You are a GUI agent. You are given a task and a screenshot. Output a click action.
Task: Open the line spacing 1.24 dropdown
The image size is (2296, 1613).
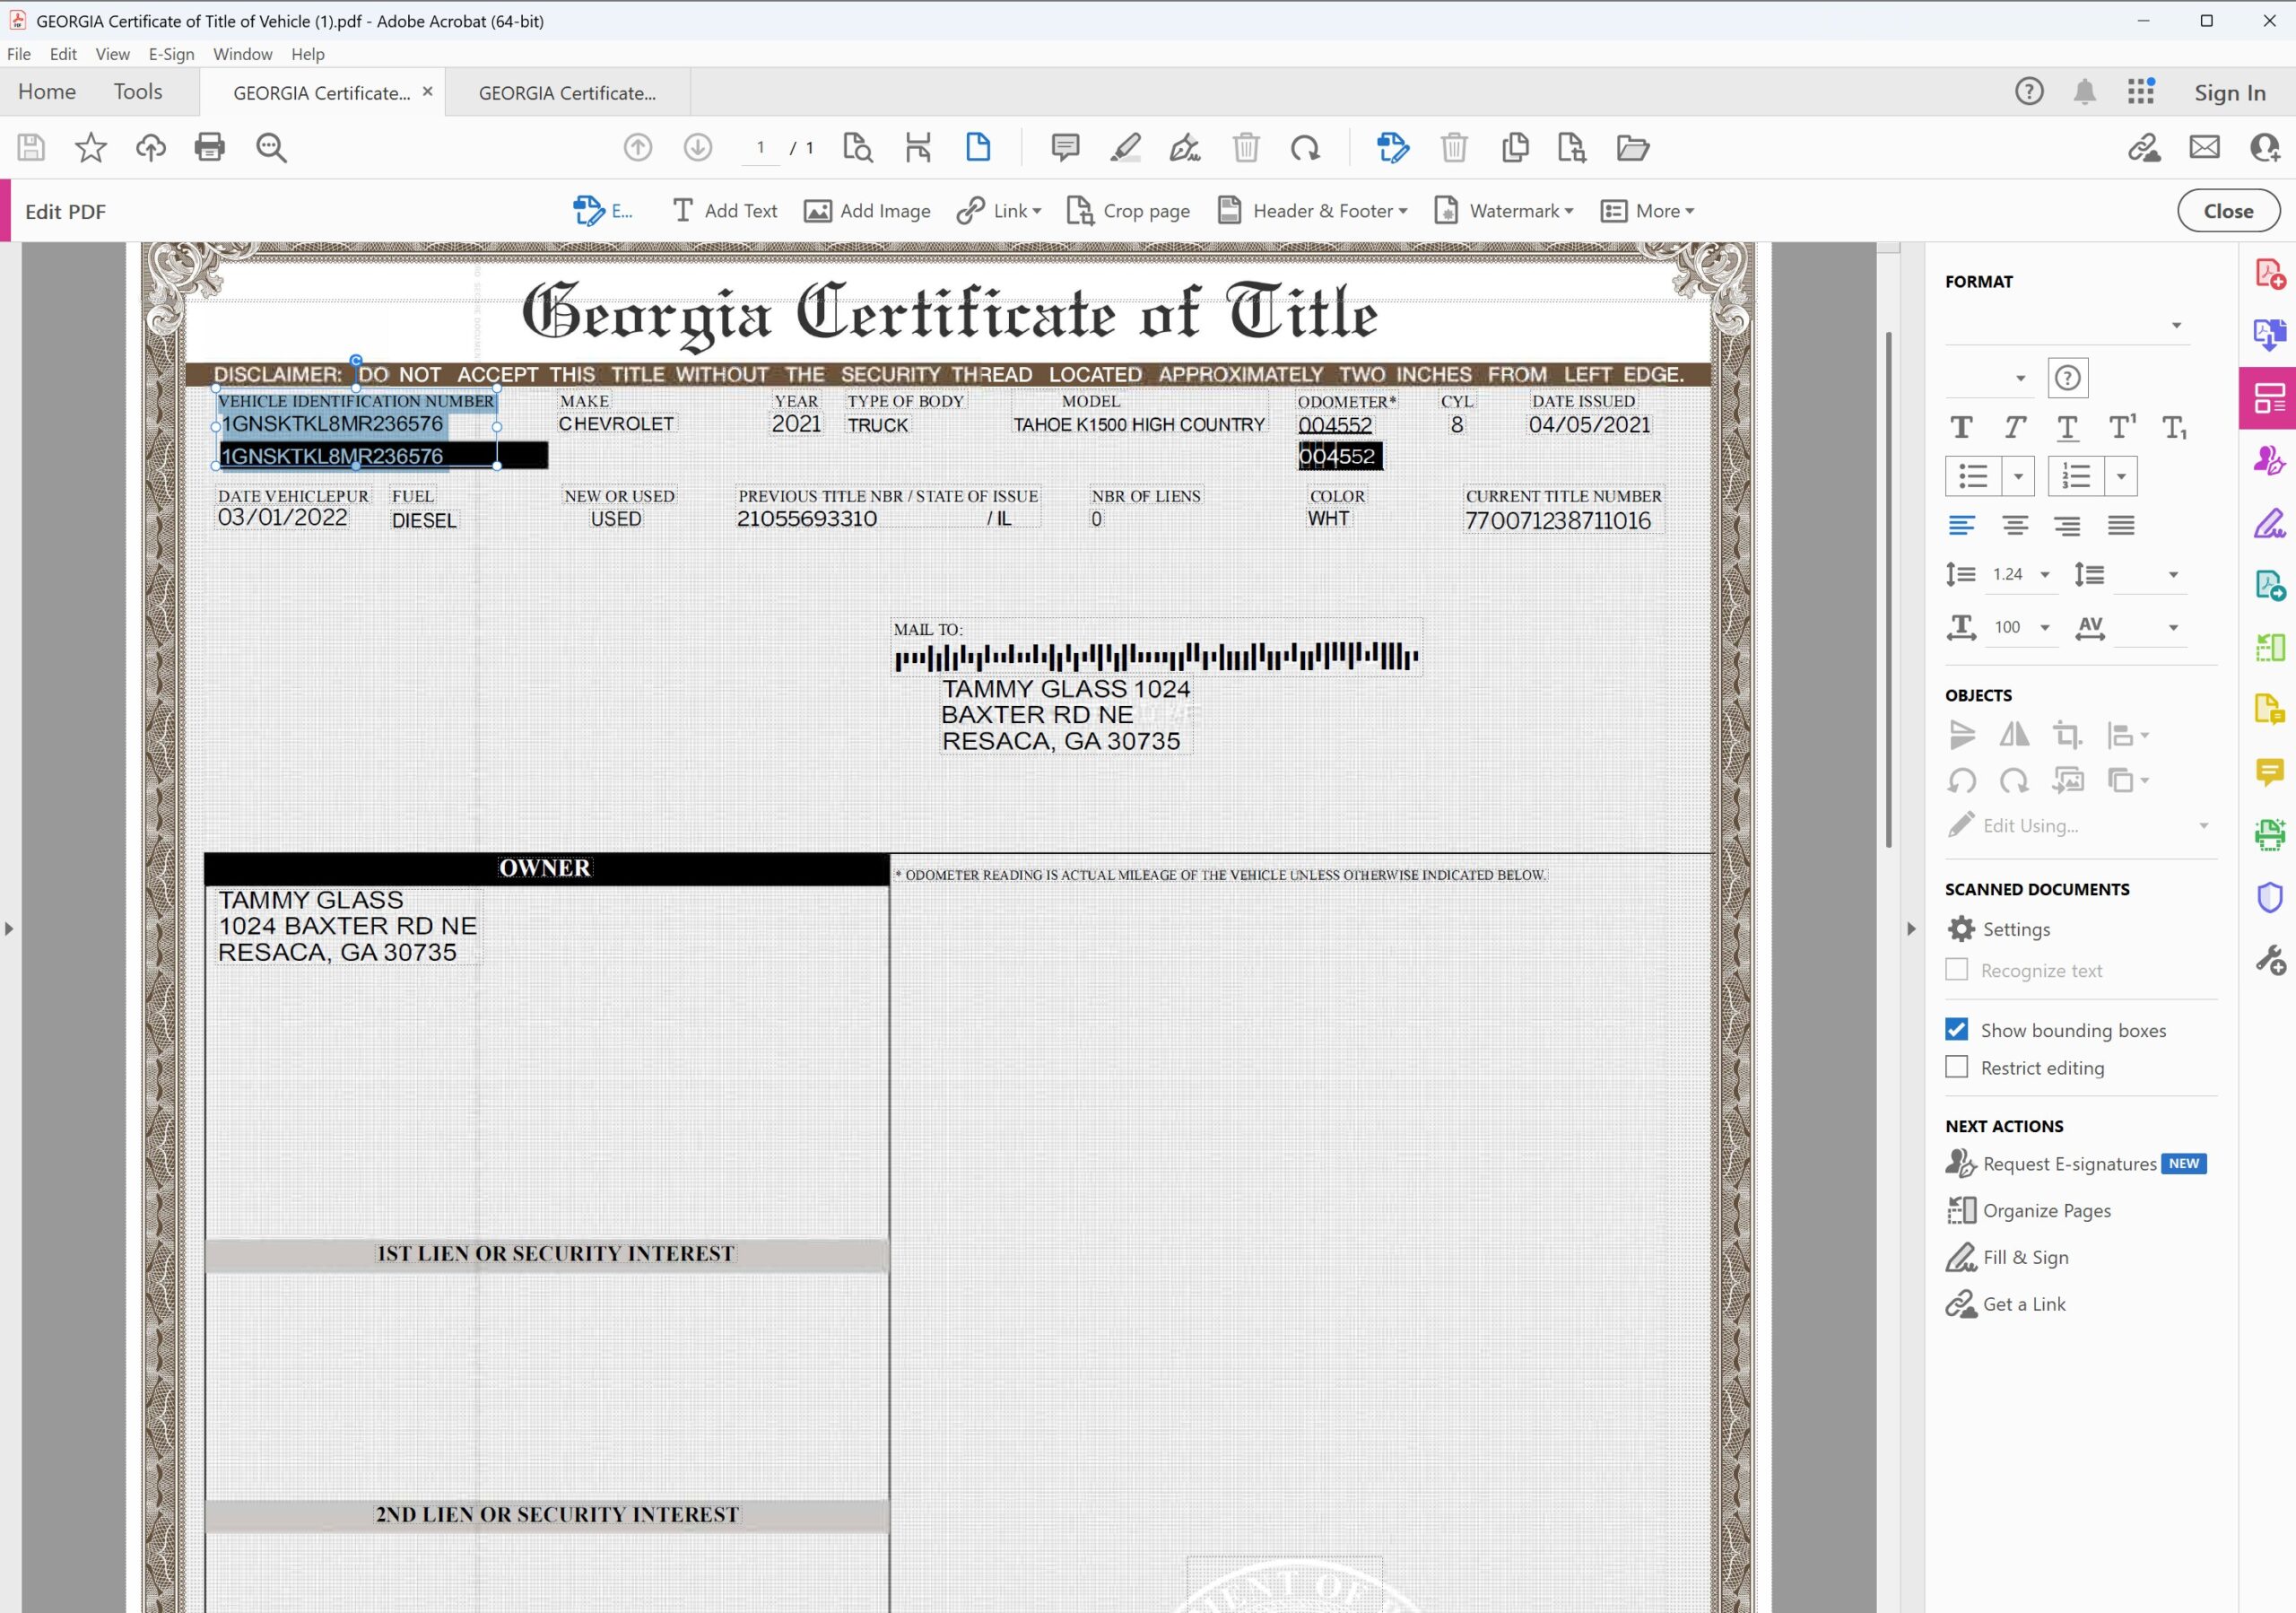tap(2045, 574)
